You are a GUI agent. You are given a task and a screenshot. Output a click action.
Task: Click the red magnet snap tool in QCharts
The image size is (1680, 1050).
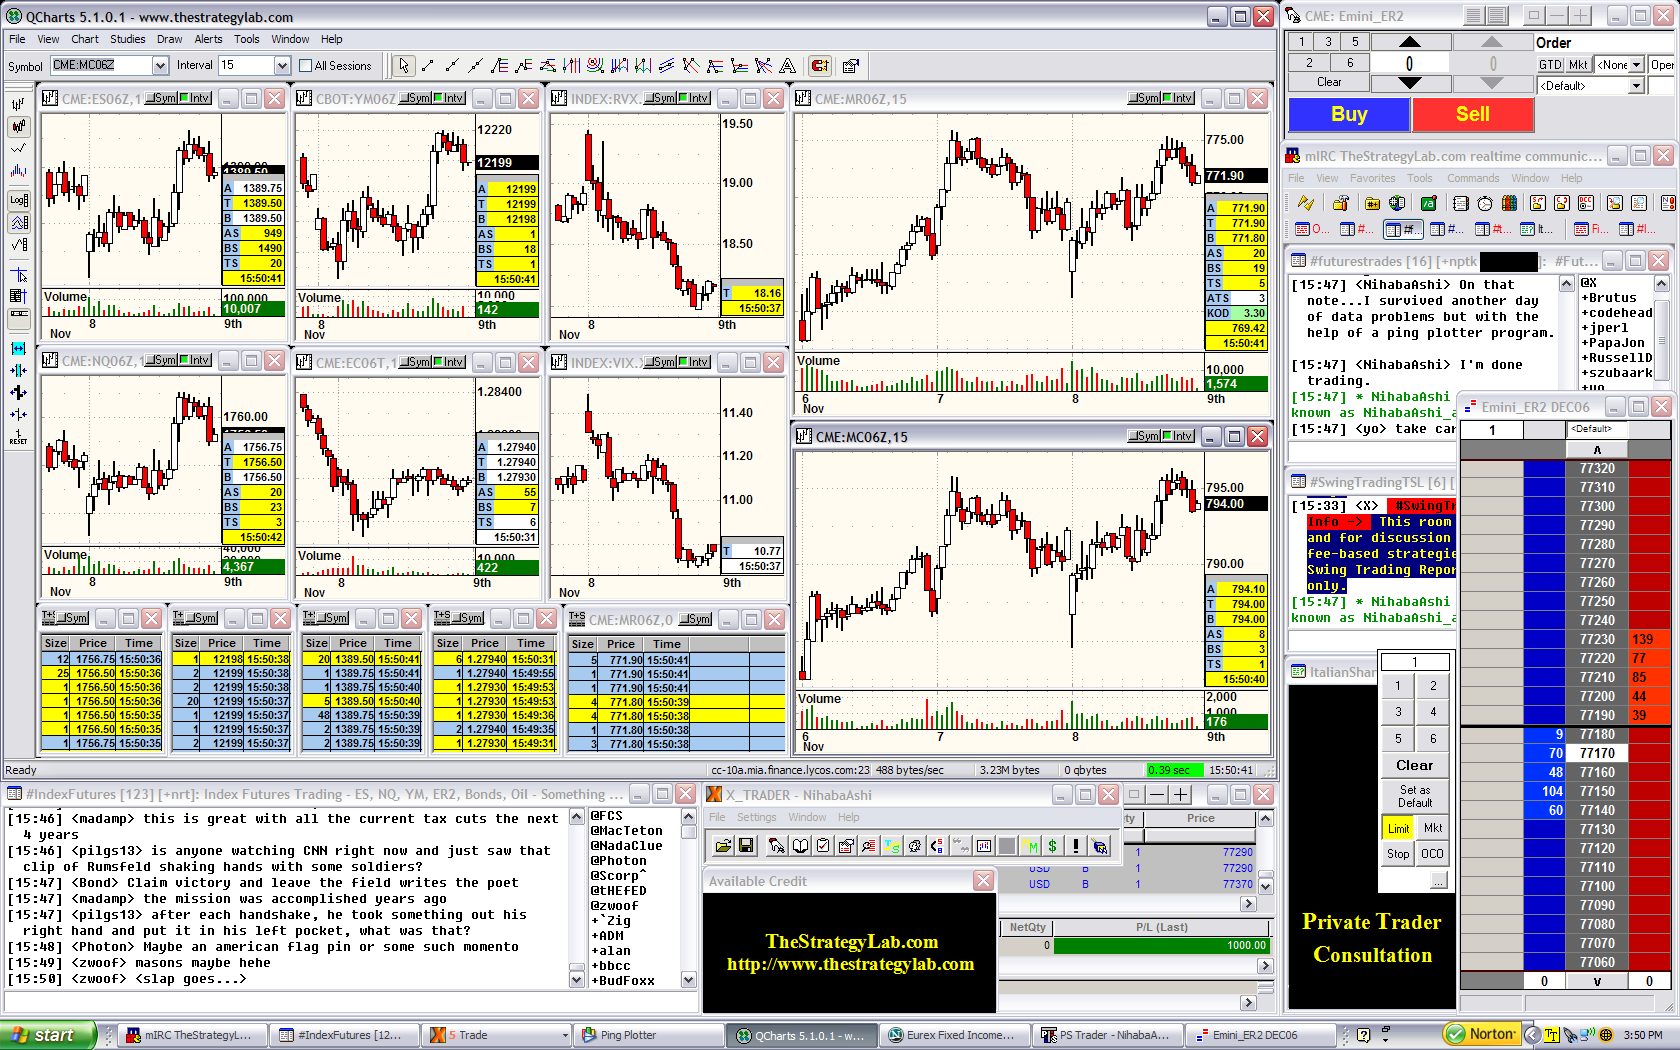coord(820,66)
